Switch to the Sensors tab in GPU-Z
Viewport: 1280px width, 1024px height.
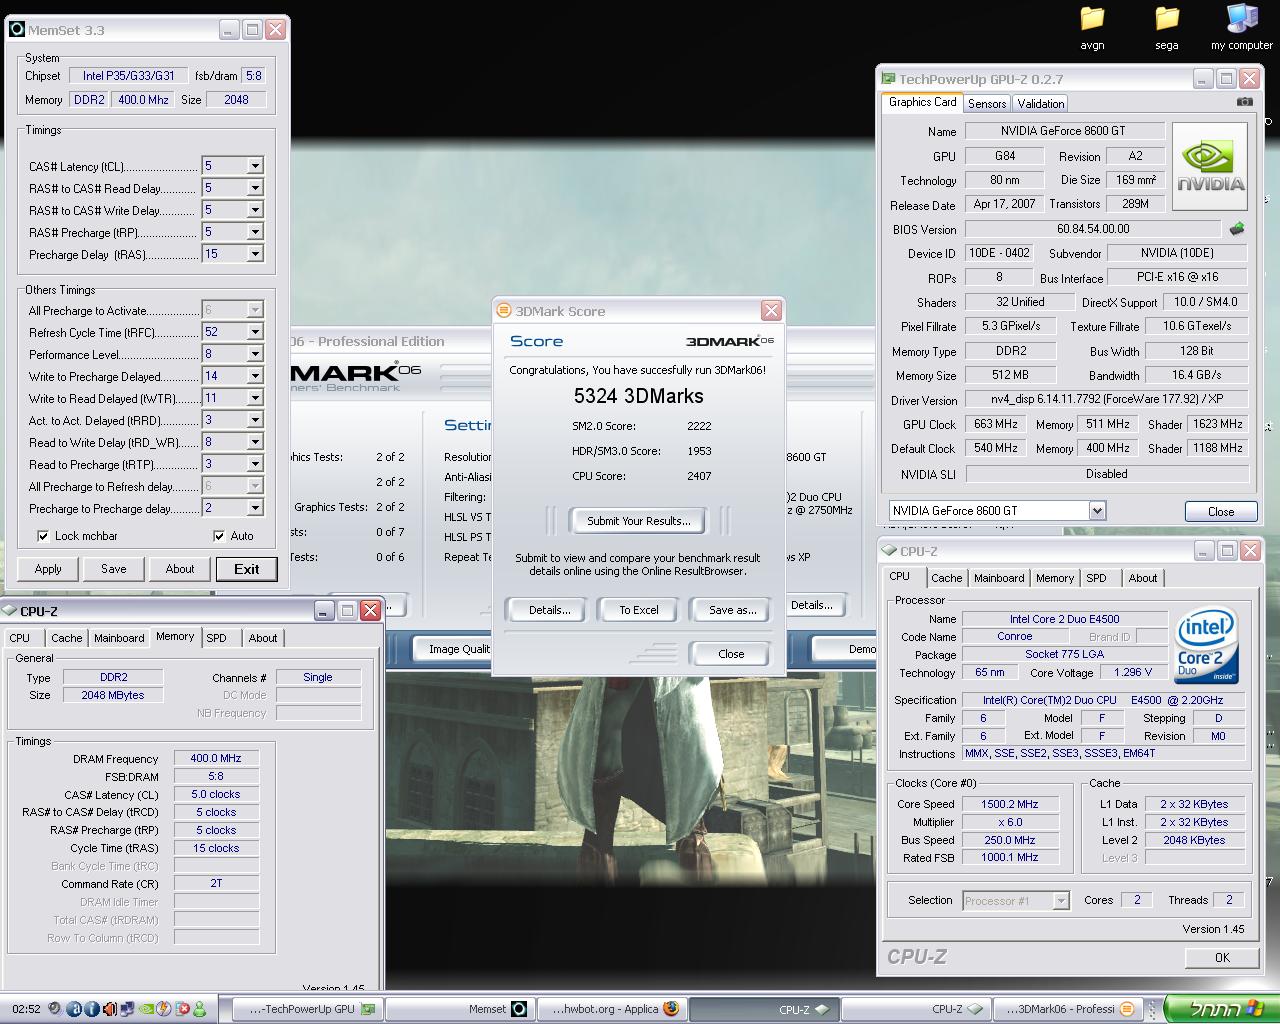tap(986, 104)
